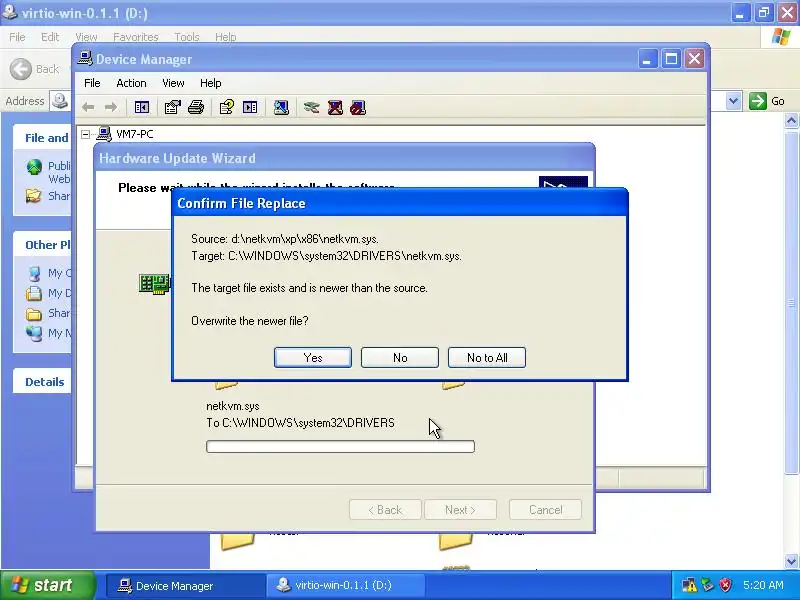The width and height of the screenshot is (800, 600).
Task: Click the network adapter card icon
Action: 154,284
